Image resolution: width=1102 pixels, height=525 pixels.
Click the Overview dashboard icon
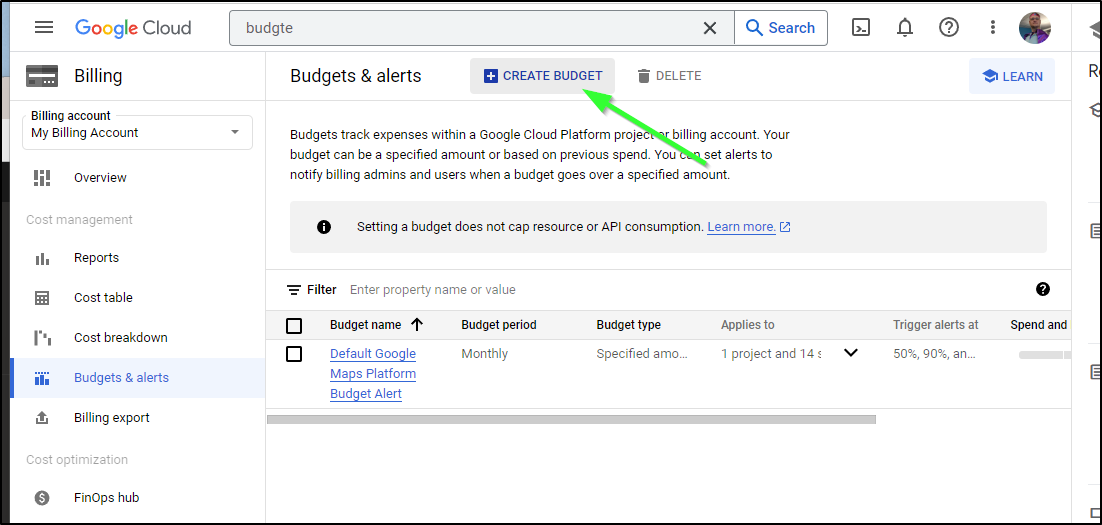click(42, 178)
